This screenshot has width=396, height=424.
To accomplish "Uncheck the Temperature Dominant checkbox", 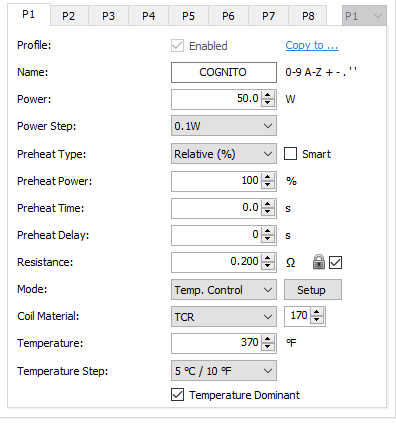I will [x=177, y=395].
